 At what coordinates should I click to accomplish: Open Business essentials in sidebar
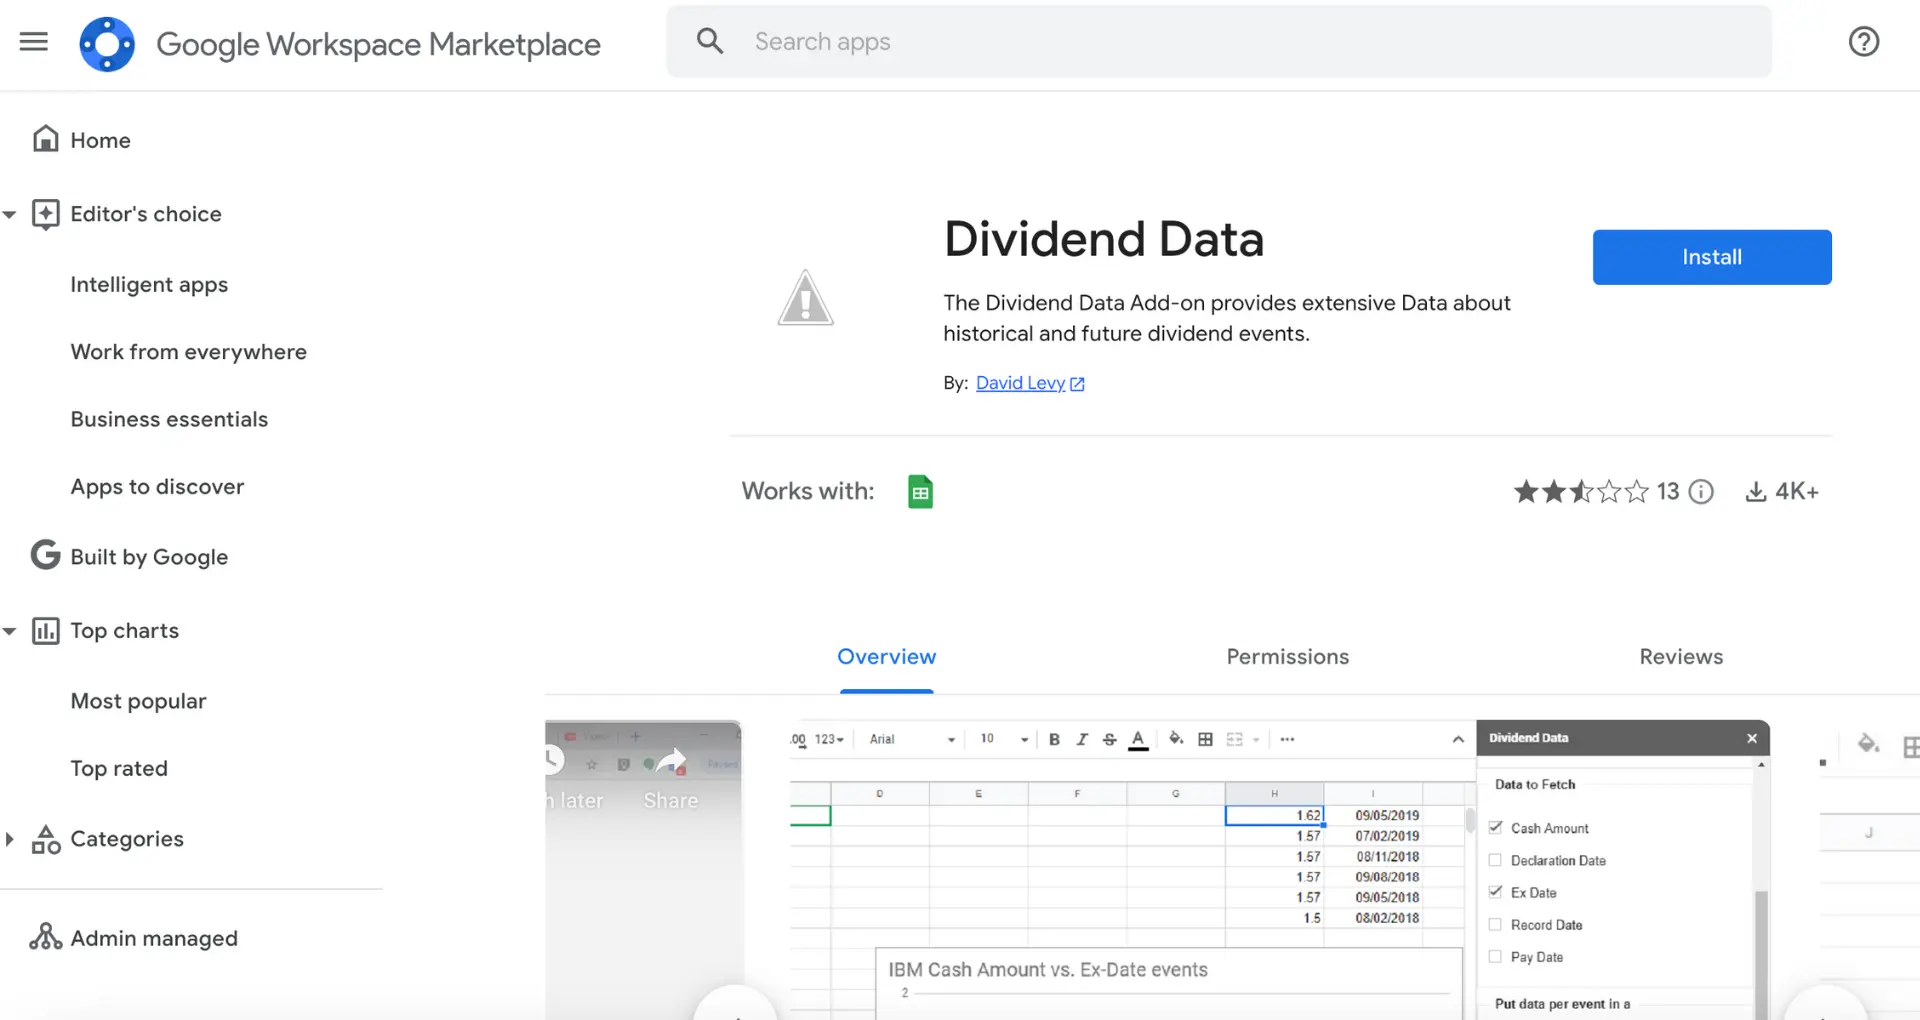[x=169, y=419]
